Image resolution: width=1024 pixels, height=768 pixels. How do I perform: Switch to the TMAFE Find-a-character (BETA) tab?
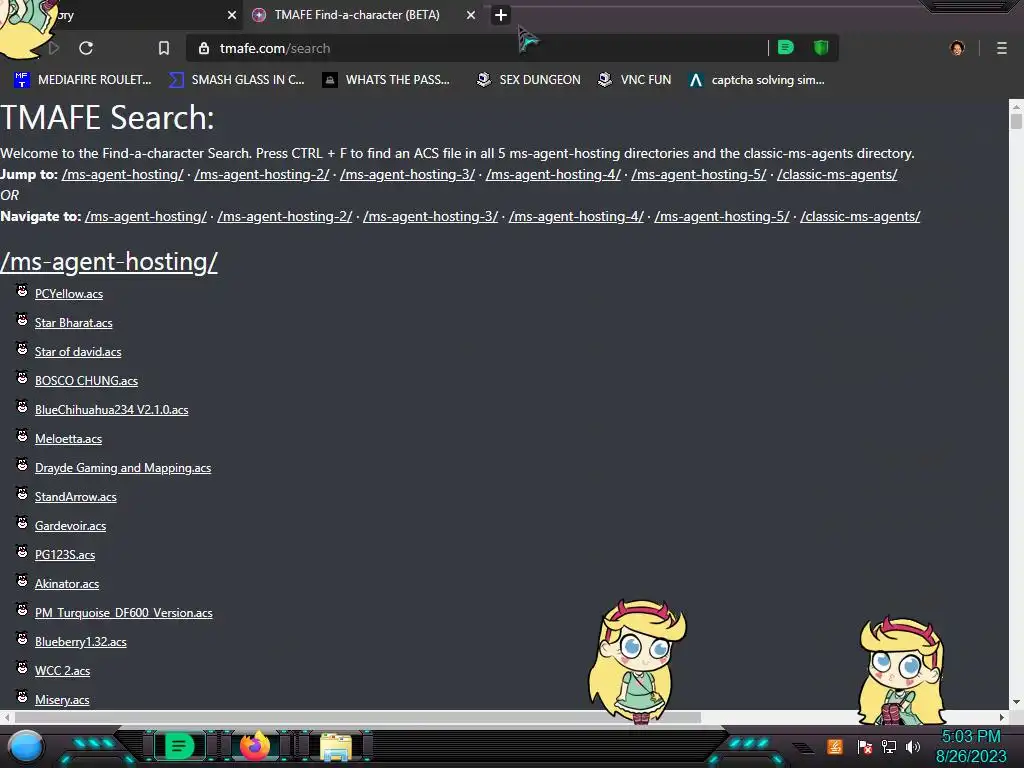click(357, 15)
